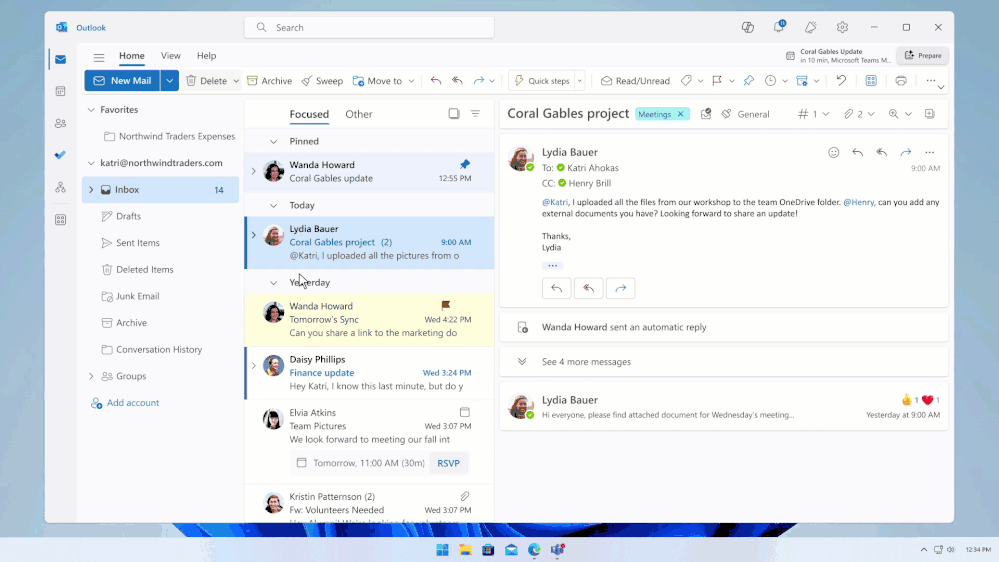Image resolution: width=999 pixels, height=562 pixels.
Task: Open the pop-out window icon in reading pane
Action: [x=930, y=113]
